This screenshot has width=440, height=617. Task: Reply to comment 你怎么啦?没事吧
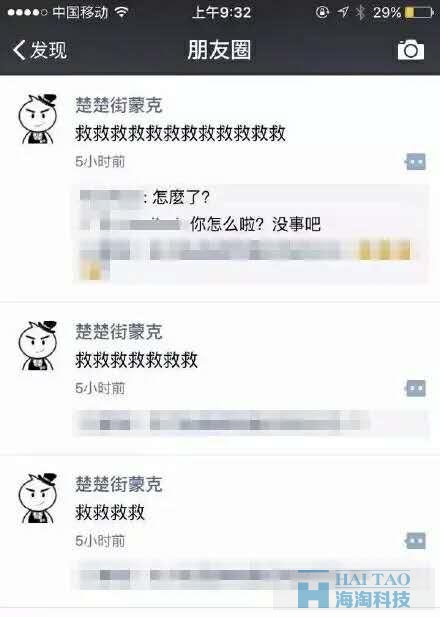(x=255, y=225)
